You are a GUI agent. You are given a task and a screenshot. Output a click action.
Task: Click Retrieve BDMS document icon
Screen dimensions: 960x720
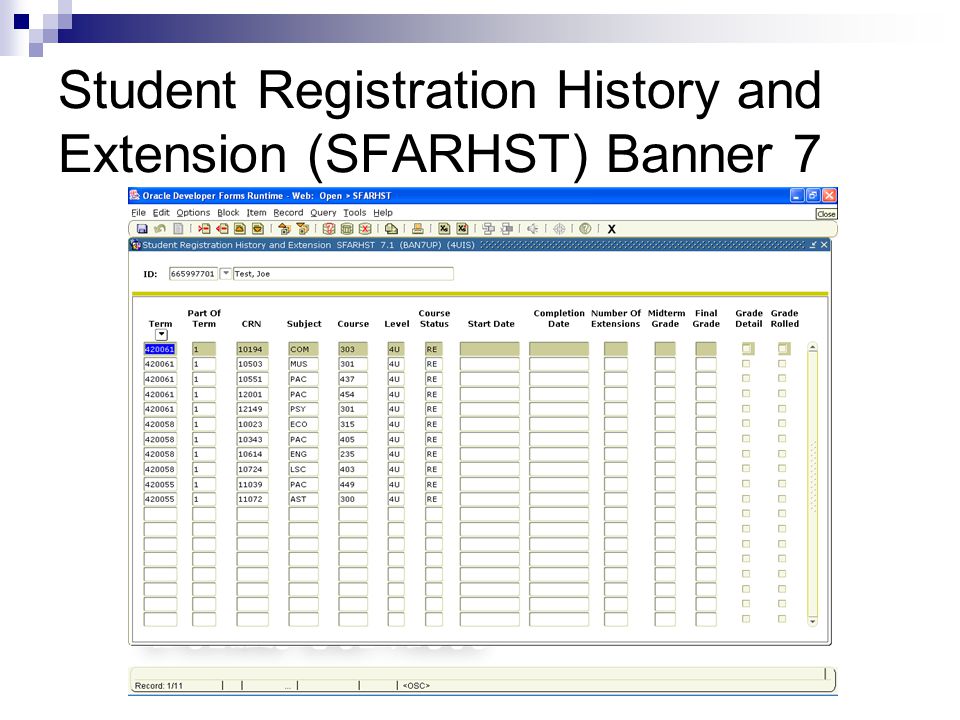(x=507, y=229)
